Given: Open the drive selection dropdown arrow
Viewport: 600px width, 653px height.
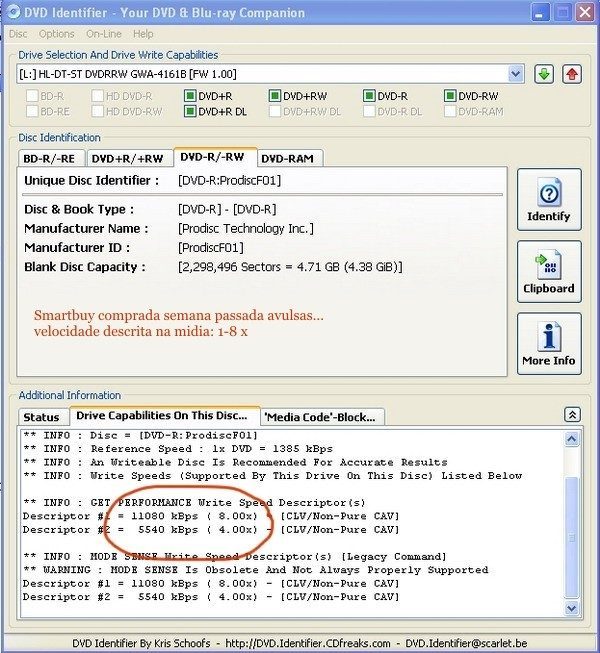Looking at the screenshot, I should tap(515, 74).
